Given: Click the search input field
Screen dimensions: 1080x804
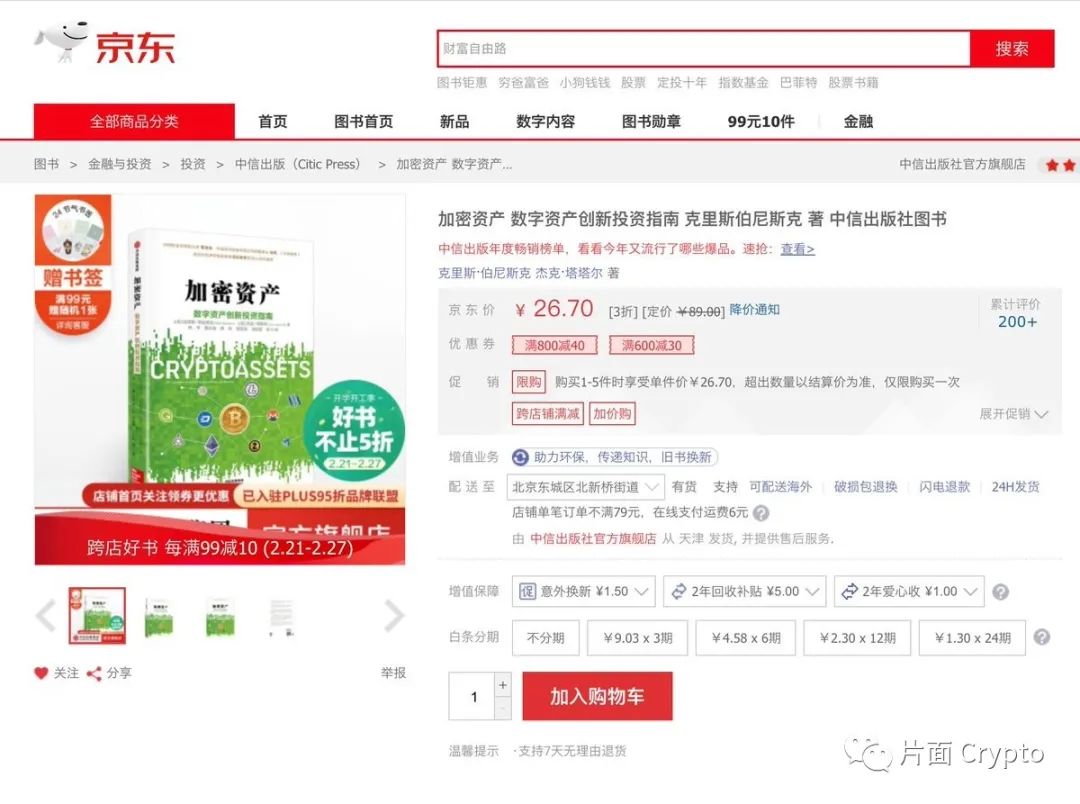Looking at the screenshot, I should [703, 48].
